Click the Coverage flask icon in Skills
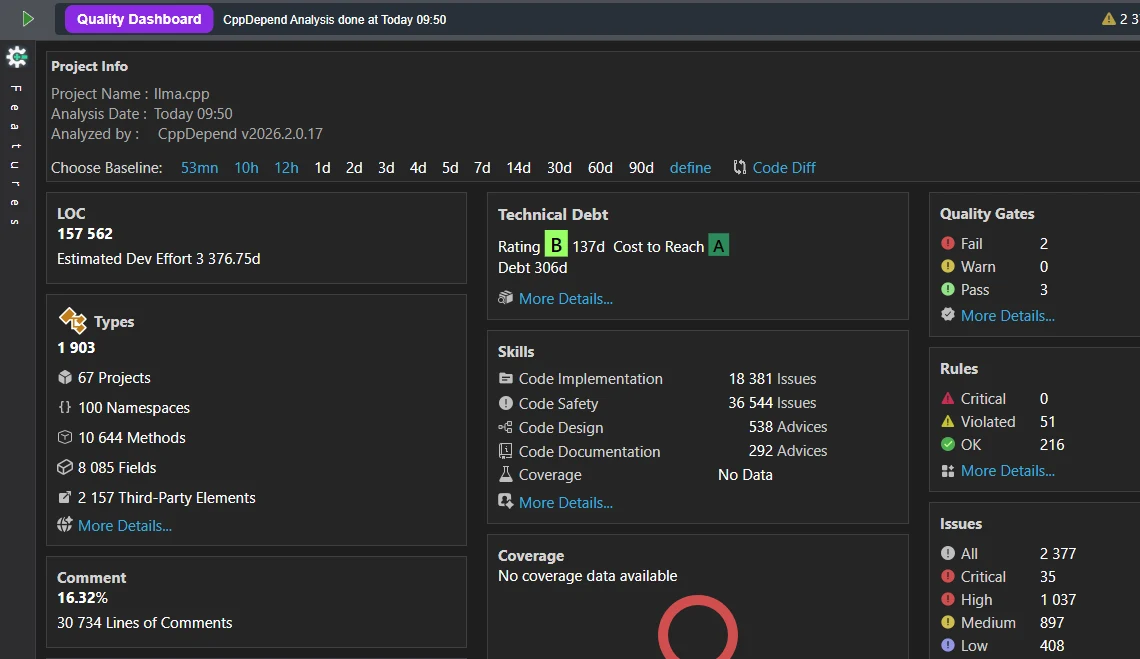 505,474
